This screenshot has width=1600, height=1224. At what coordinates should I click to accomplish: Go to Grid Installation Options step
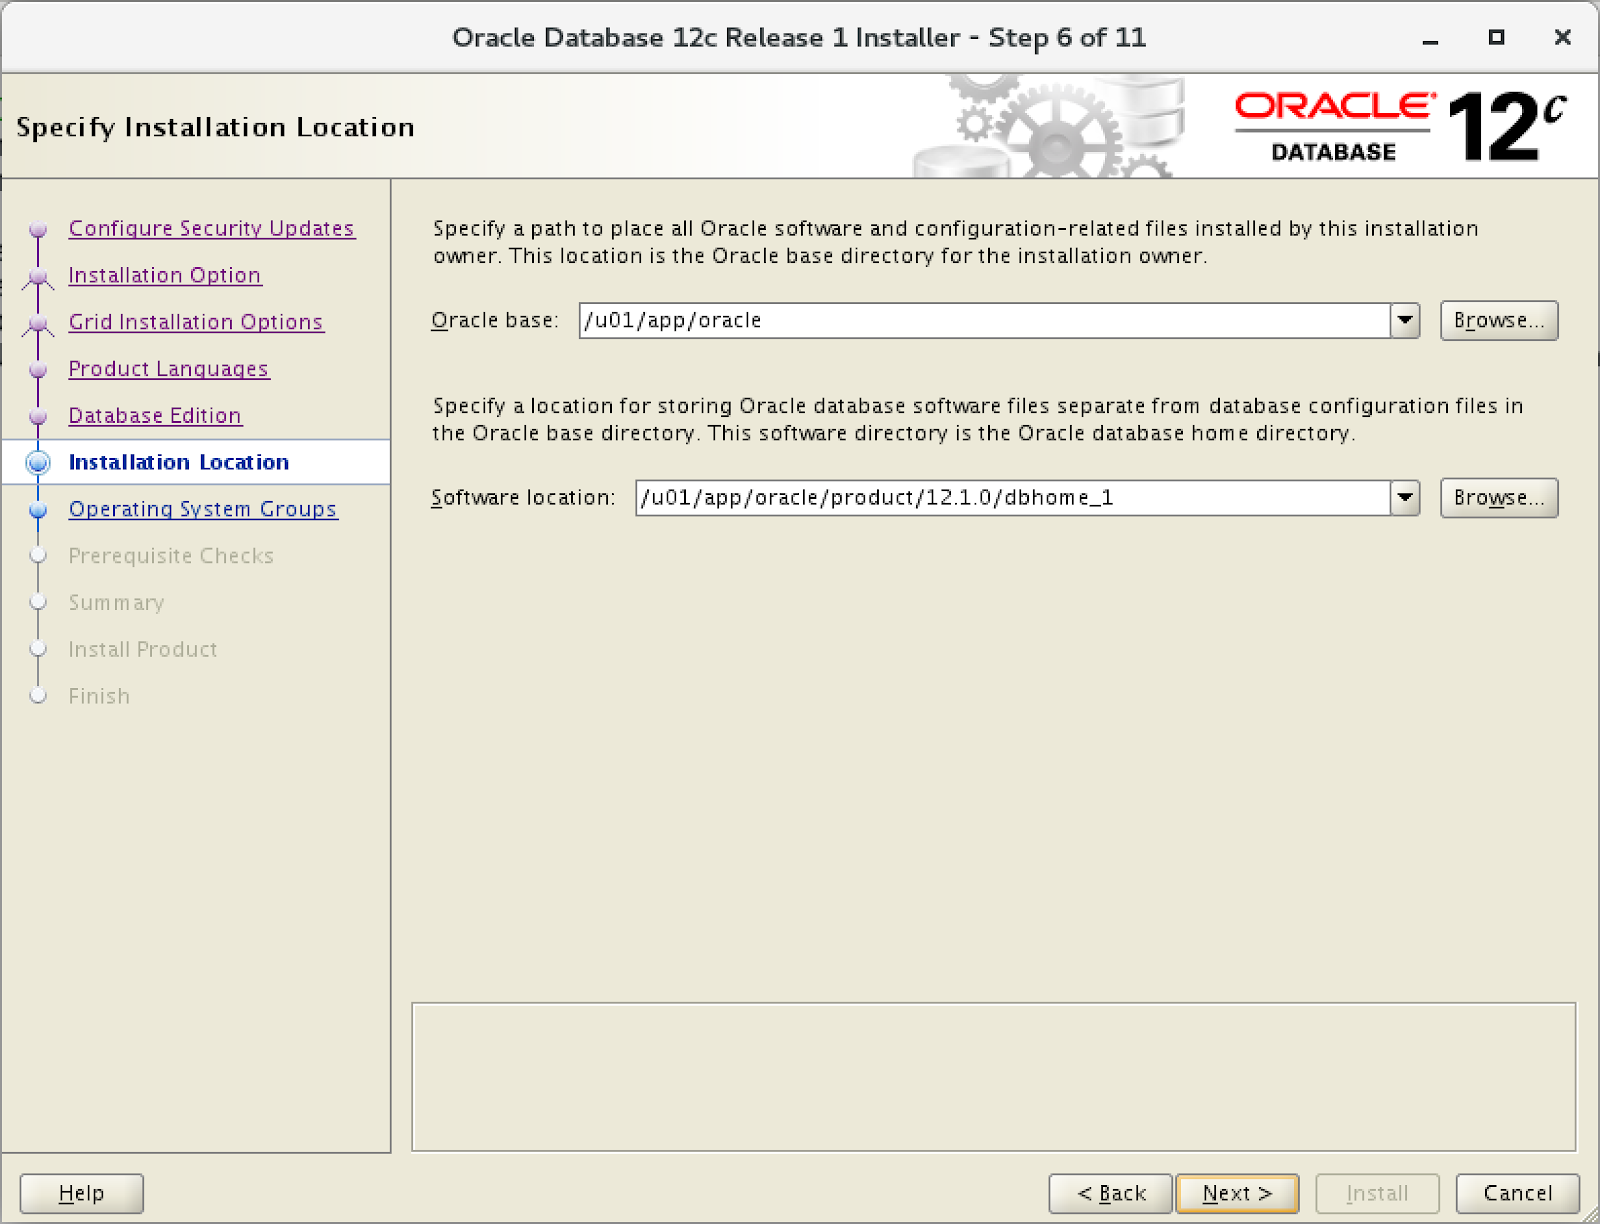coord(196,322)
